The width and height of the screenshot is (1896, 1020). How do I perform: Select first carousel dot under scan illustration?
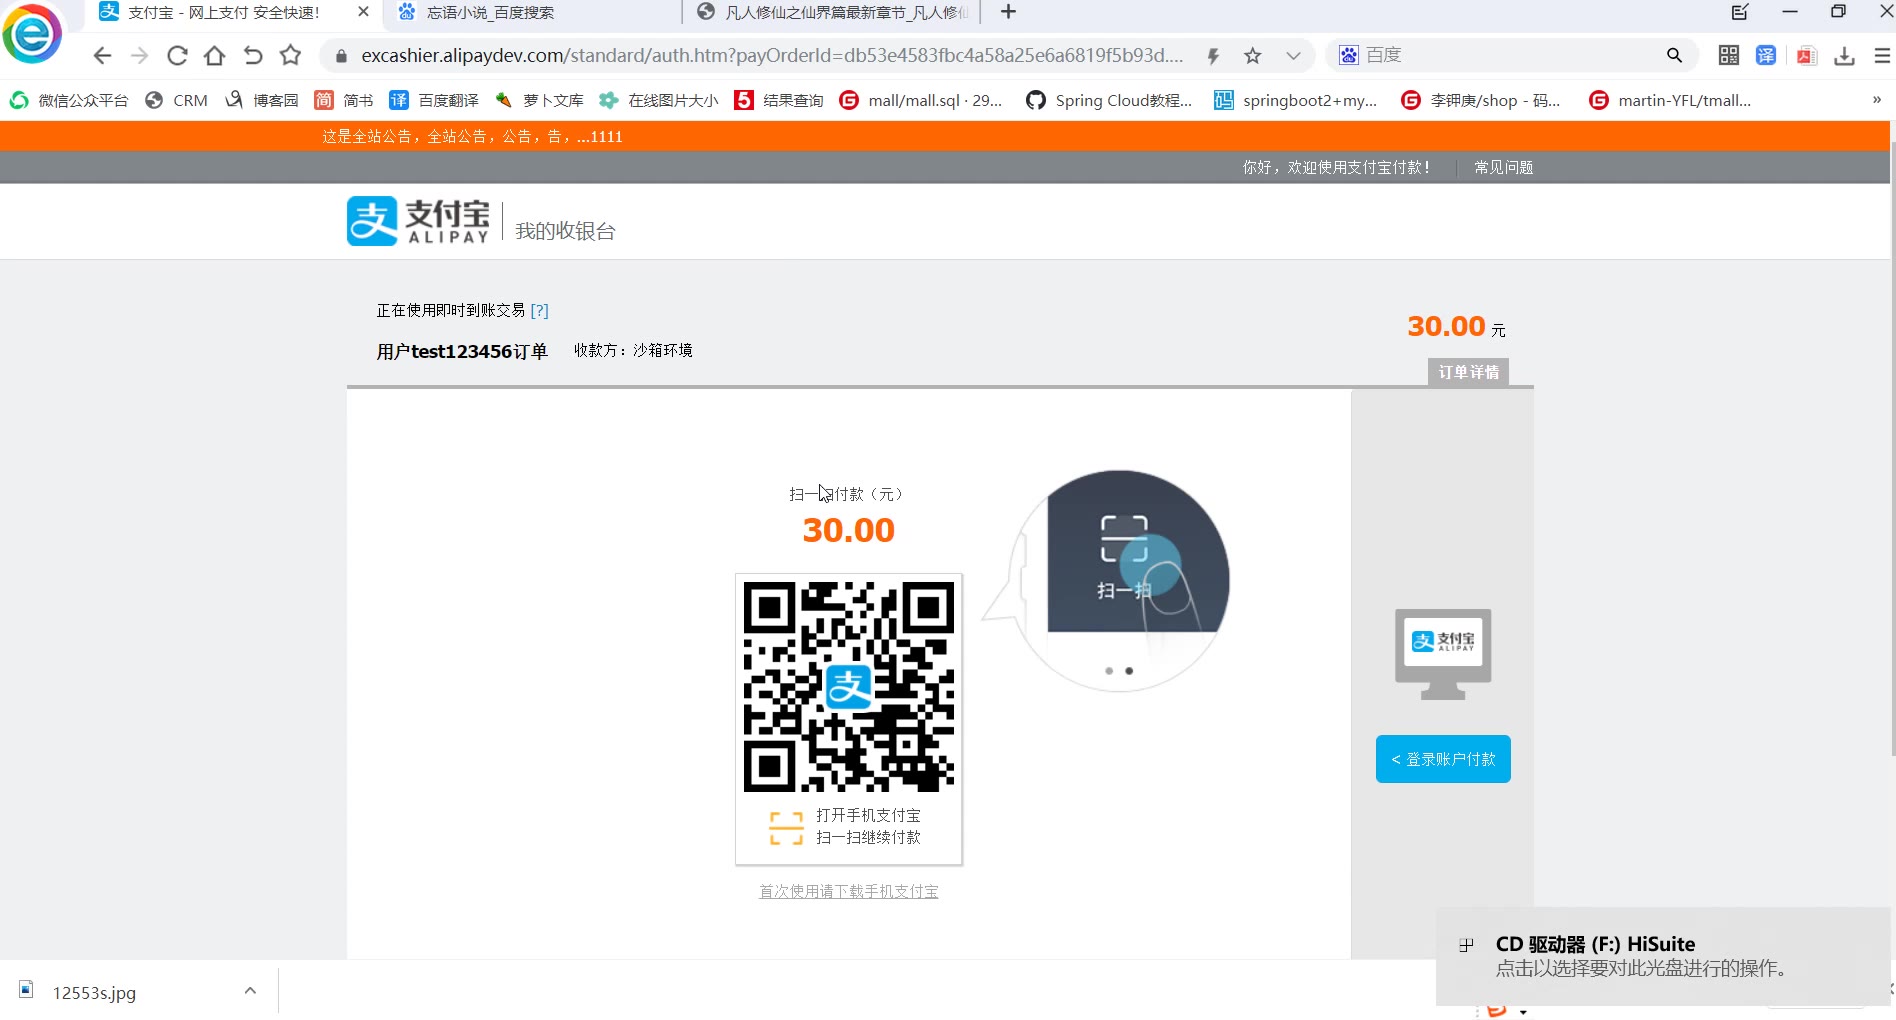pos(1109,671)
